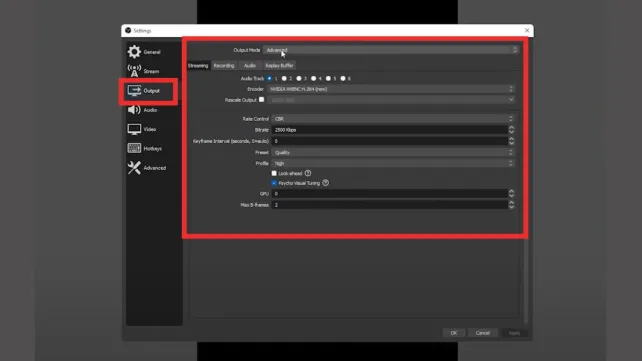The image size is (642, 361).
Task: Open the Advanced settings section
Action: pyautogui.click(x=147, y=168)
